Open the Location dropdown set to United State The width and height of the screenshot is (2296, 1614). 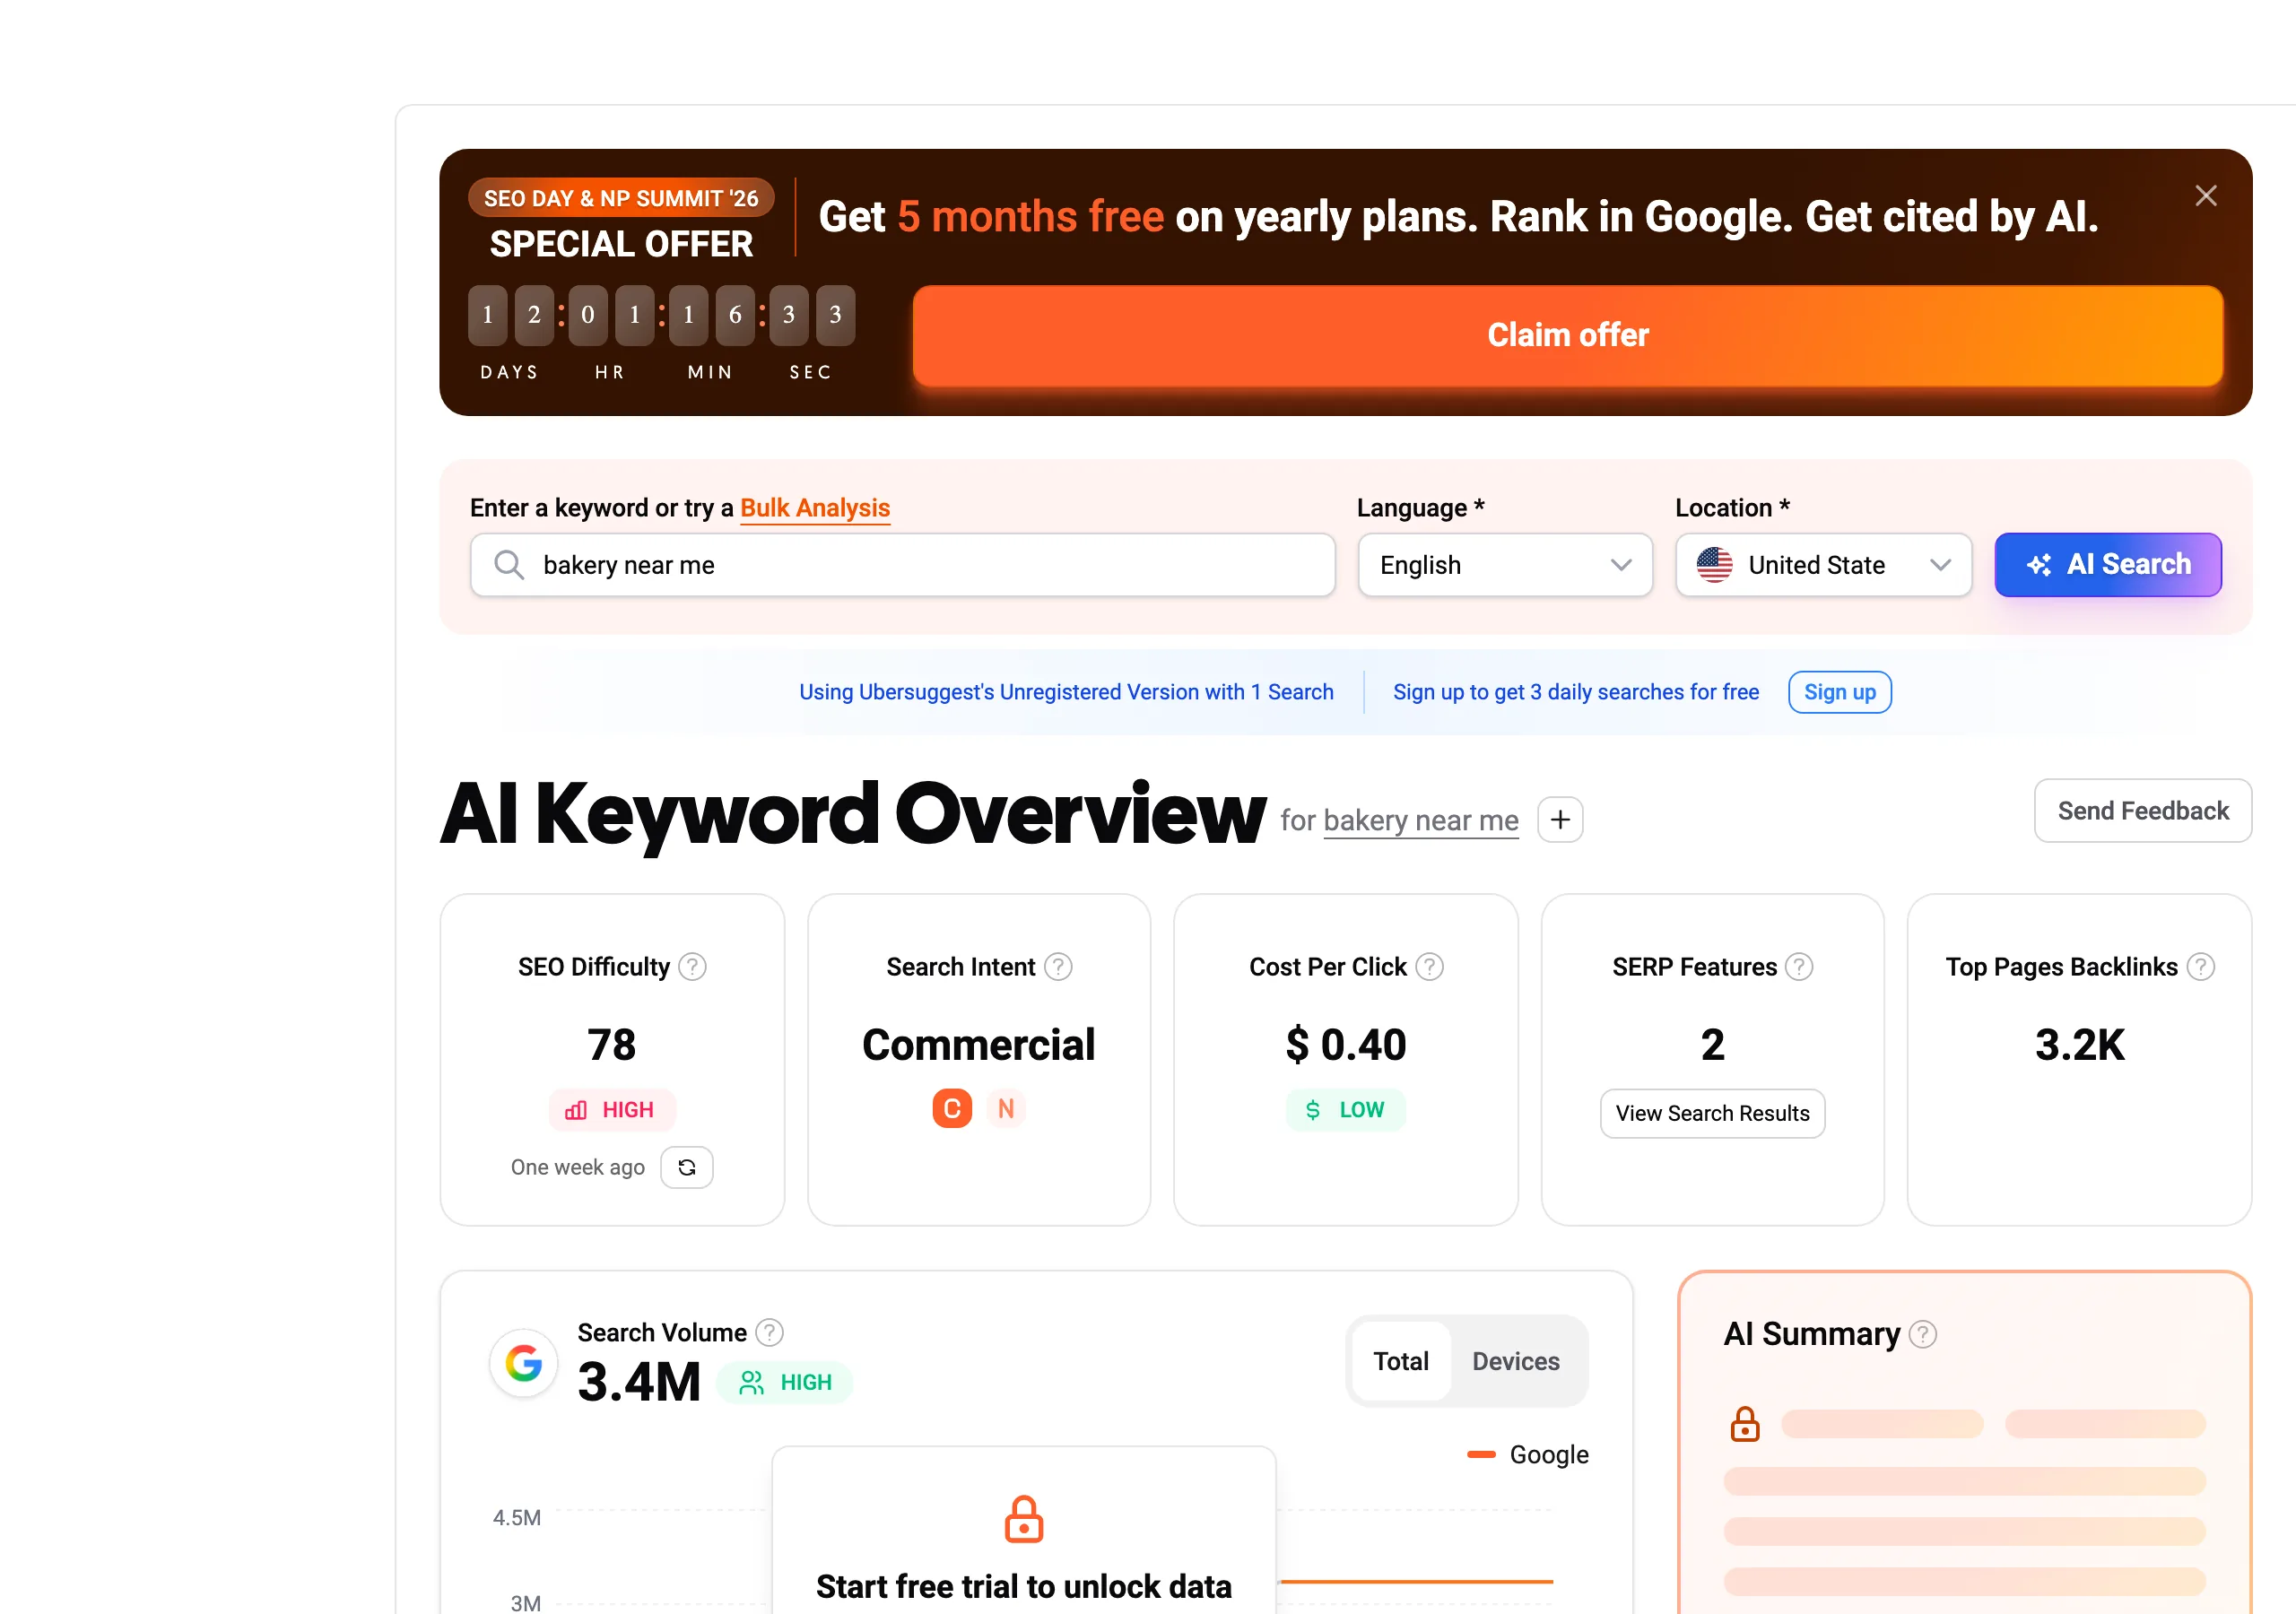coord(1823,564)
